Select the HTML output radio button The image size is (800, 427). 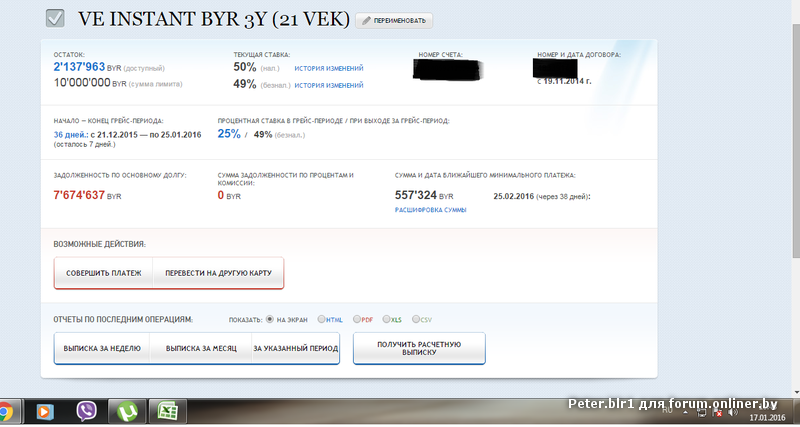click(x=321, y=319)
